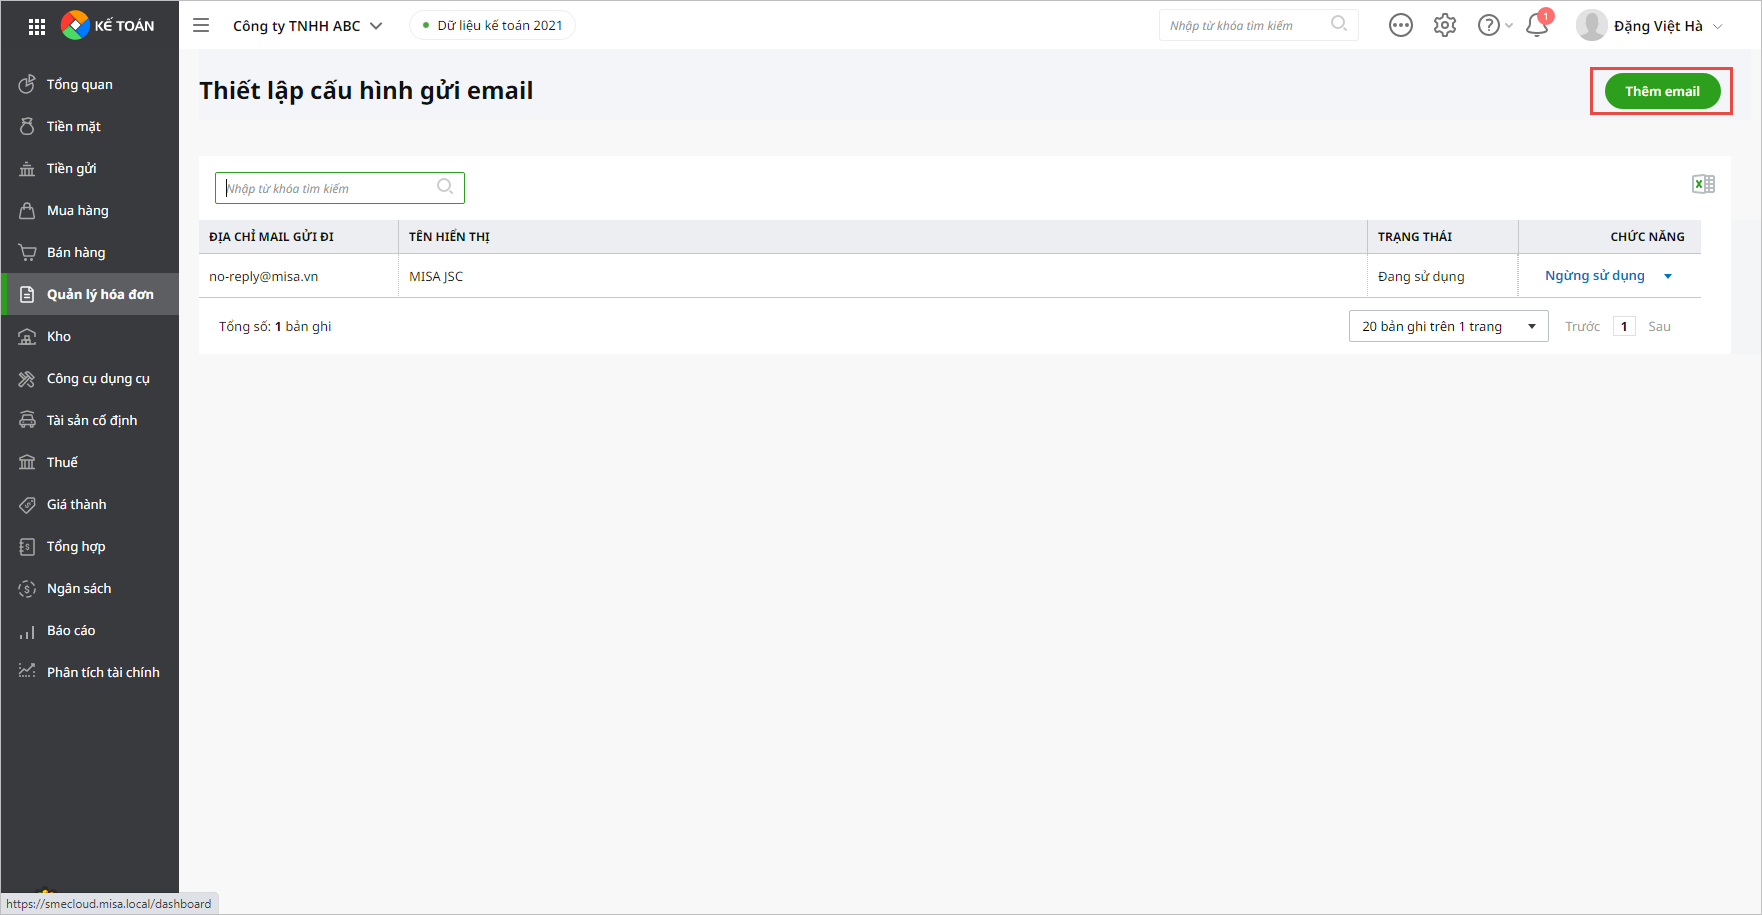Select the Dữ liệu kế toán 2021 chip
This screenshot has height=915, width=1762.
pos(492,26)
